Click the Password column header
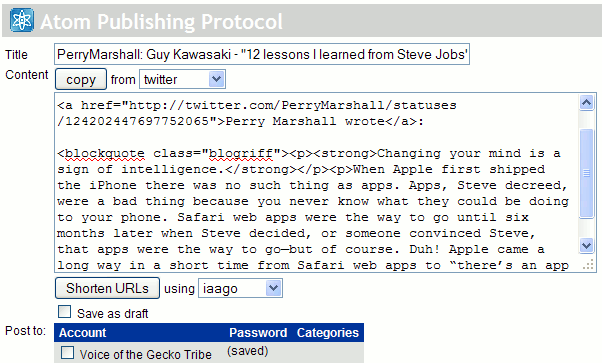Viewport: 602px width, 363px height. point(258,333)
